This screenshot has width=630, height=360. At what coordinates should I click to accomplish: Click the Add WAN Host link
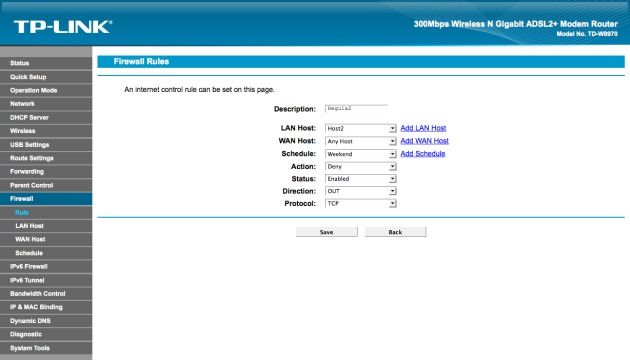pyautogui.click(x=424, y=141)
